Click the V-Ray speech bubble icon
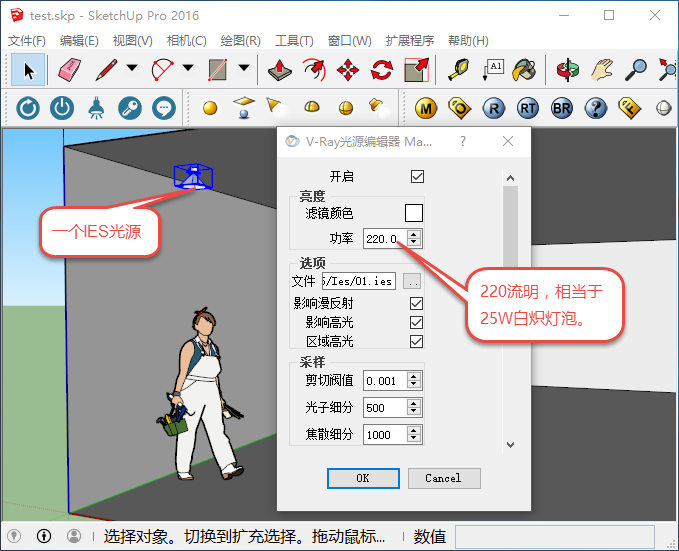 click(164, 108)
